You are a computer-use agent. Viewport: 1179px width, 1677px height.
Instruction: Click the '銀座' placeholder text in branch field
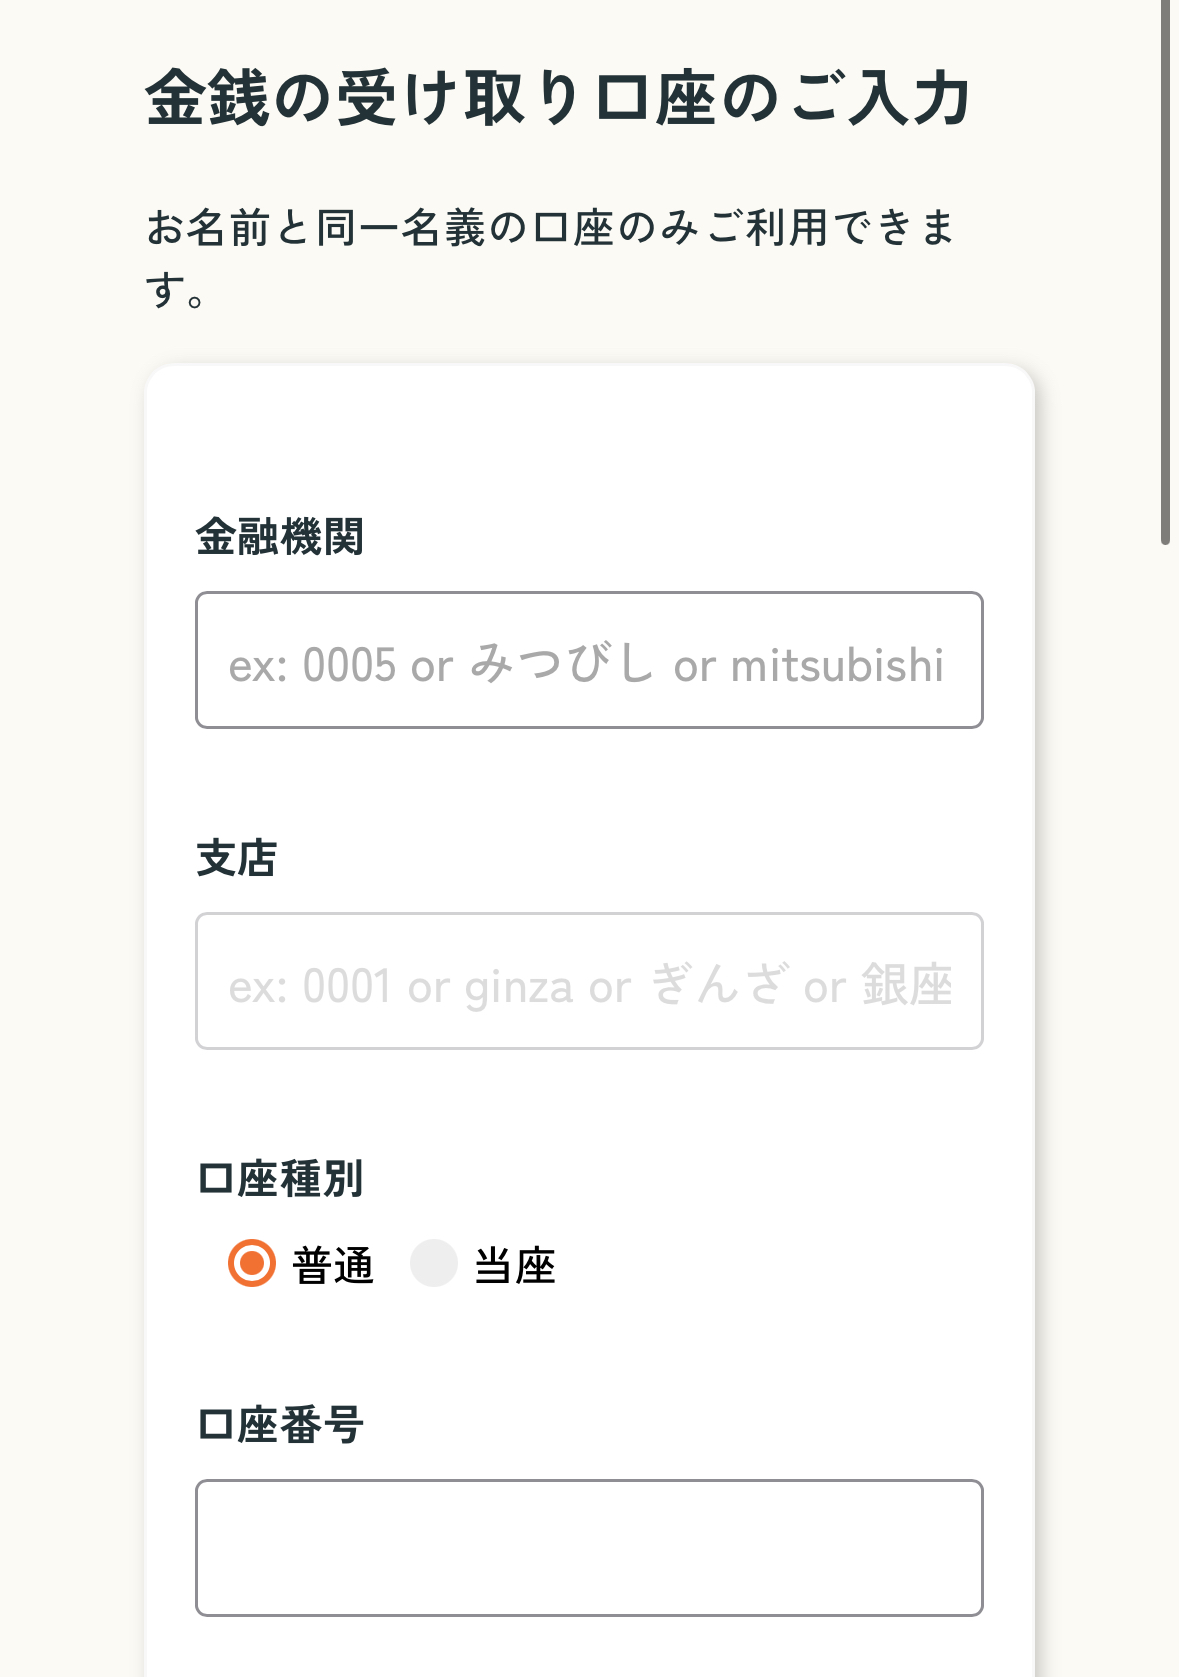click(907, 985)
